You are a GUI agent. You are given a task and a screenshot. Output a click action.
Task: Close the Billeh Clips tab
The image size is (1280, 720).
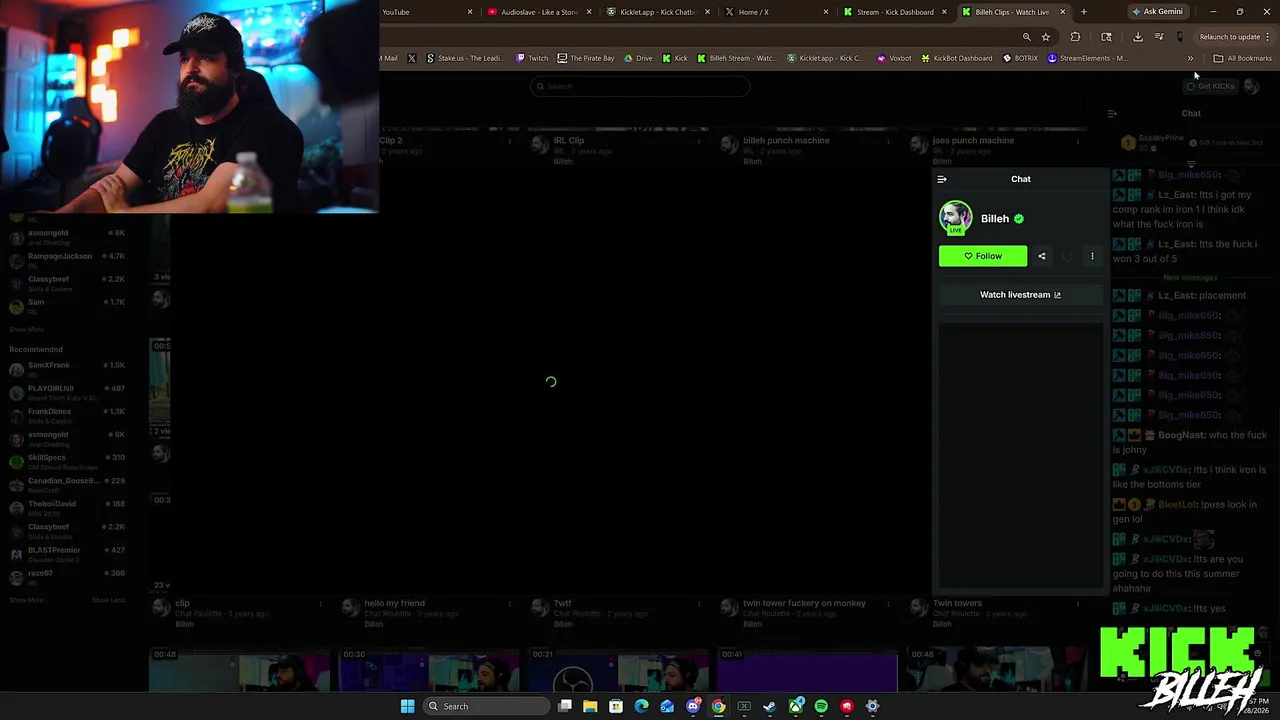pos(1062,12)
